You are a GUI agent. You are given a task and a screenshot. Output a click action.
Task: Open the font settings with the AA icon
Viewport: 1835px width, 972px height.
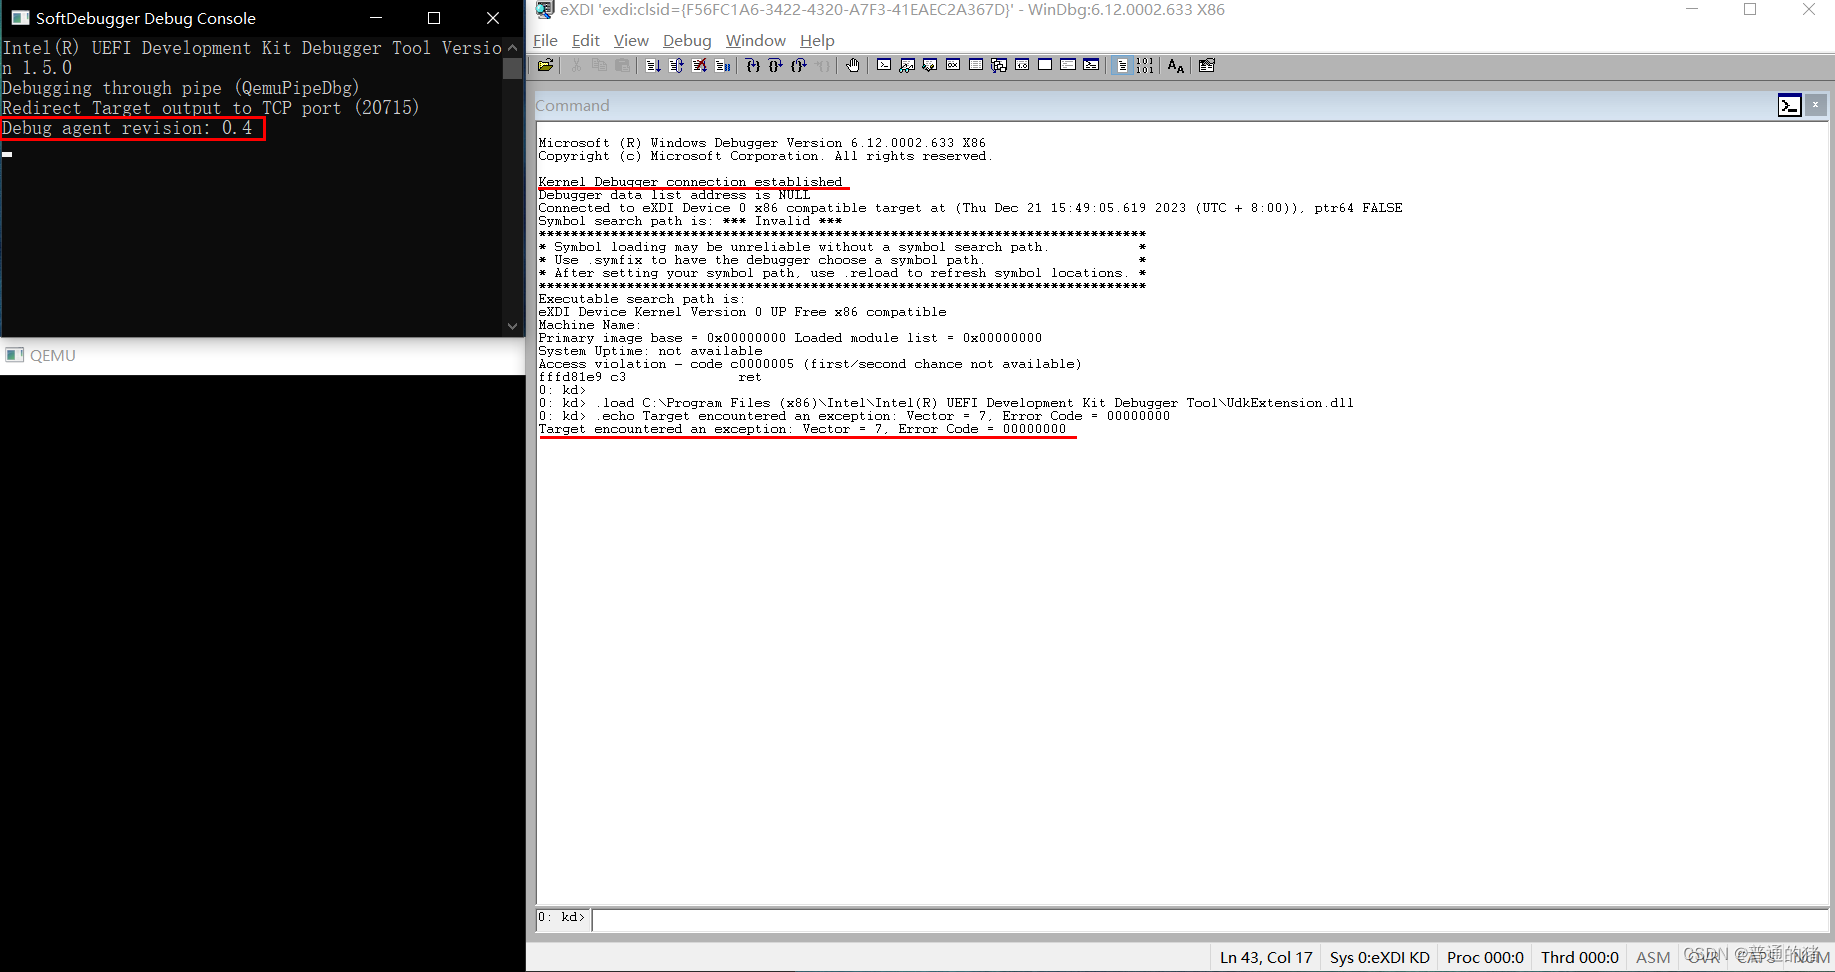coord(1175,65)
